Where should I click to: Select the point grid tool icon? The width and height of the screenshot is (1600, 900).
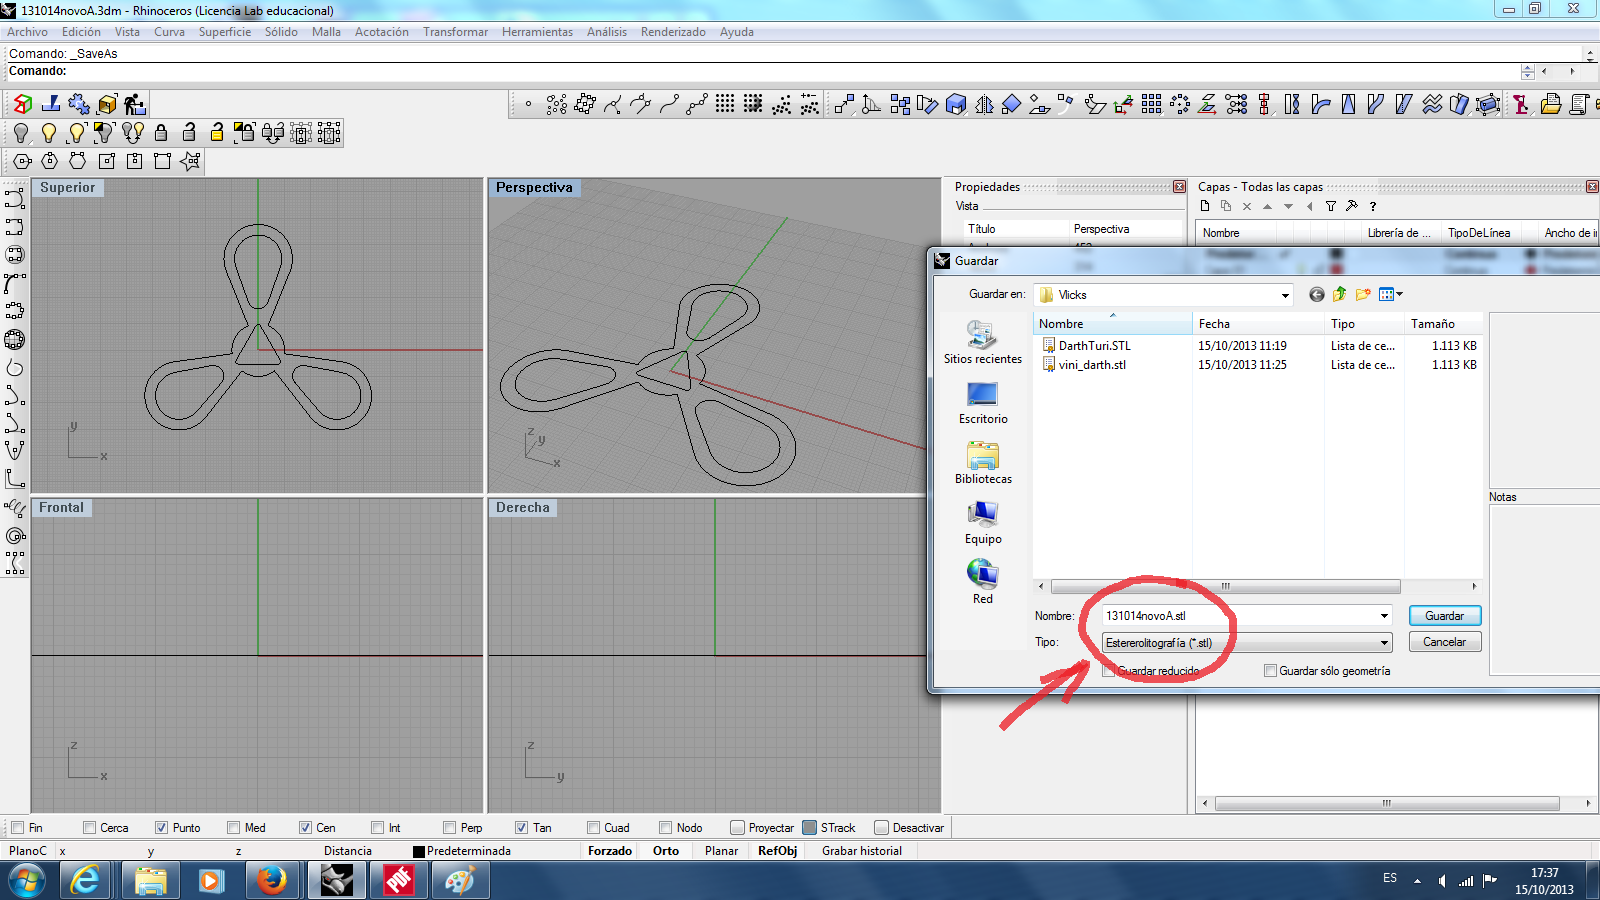tap(725, 104)
